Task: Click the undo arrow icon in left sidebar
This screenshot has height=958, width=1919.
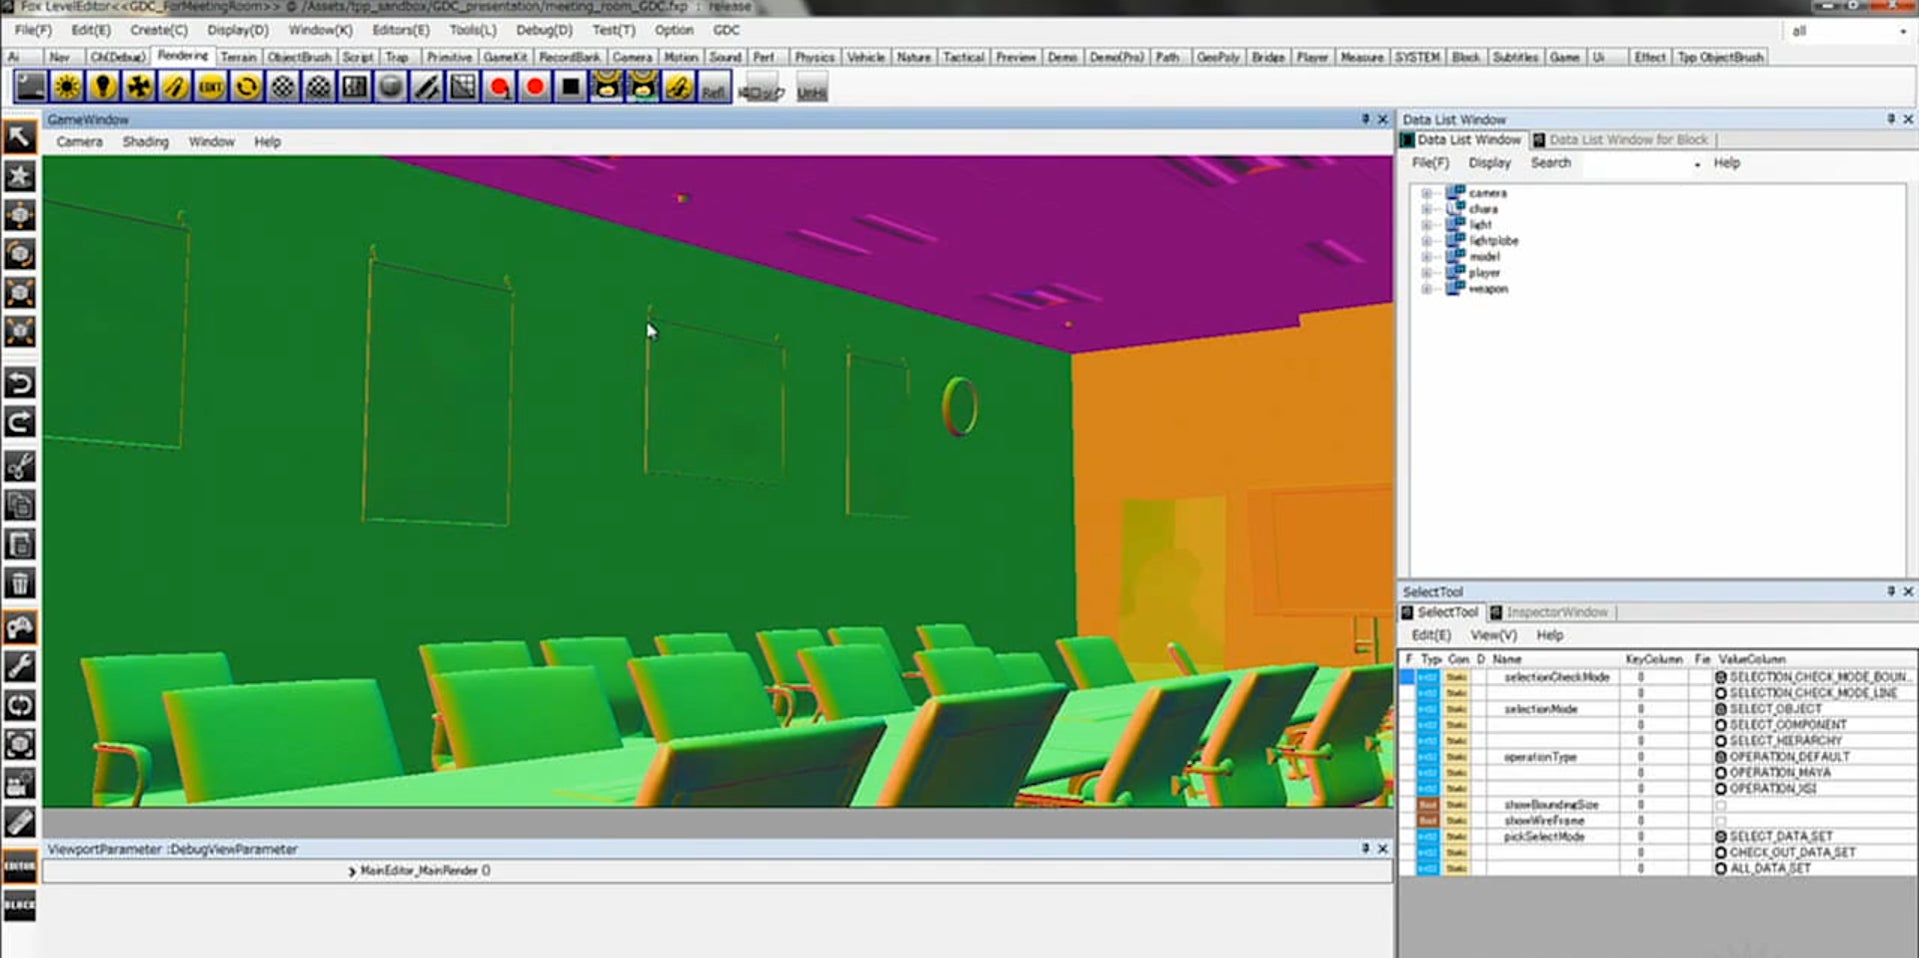Action: coord(19,383)
